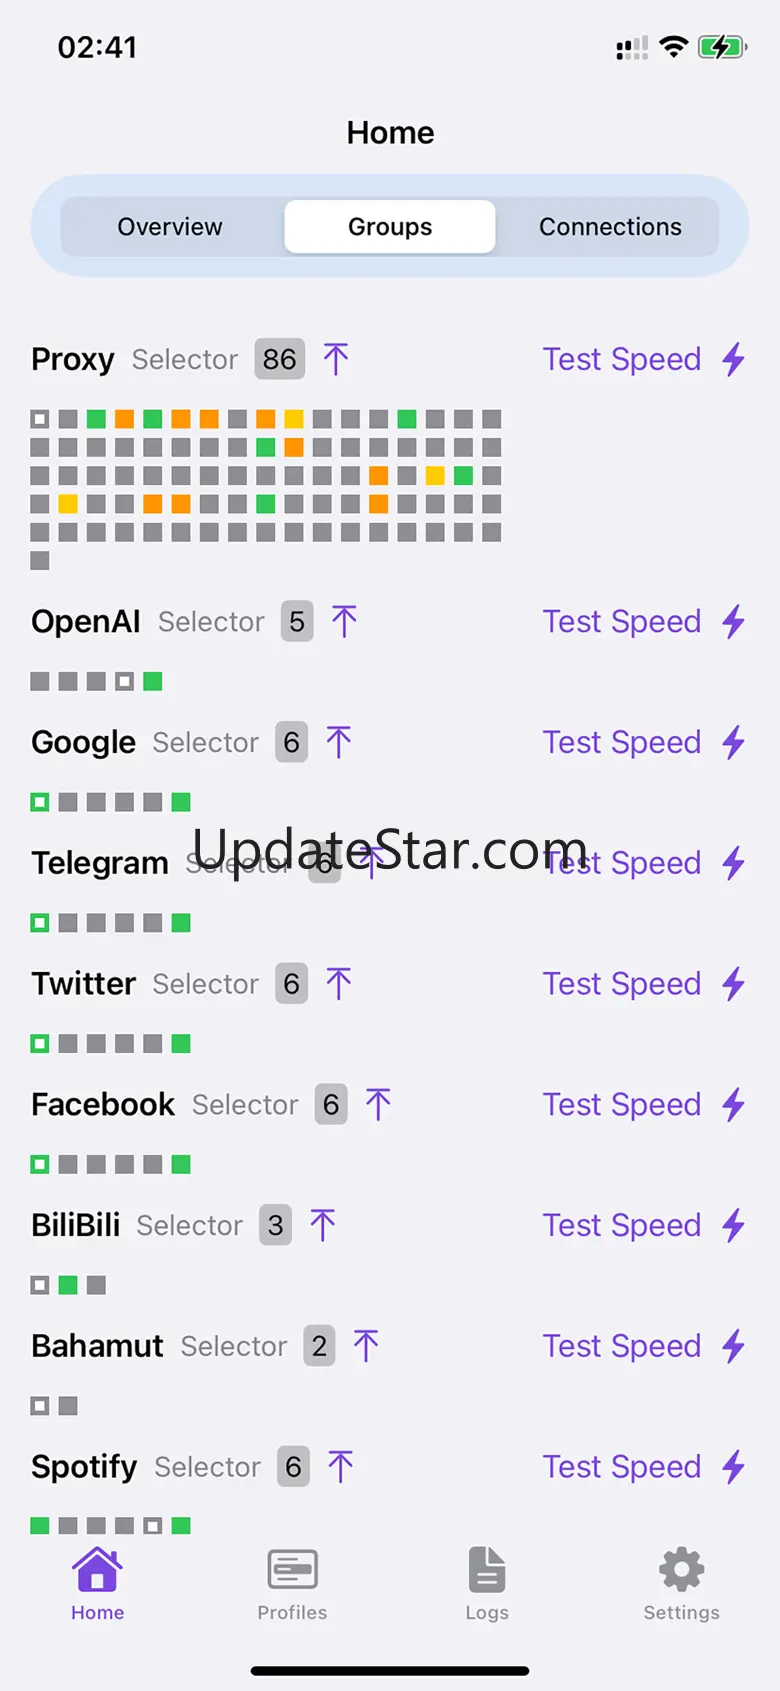Switch to the Overview tab

[170, 227]
